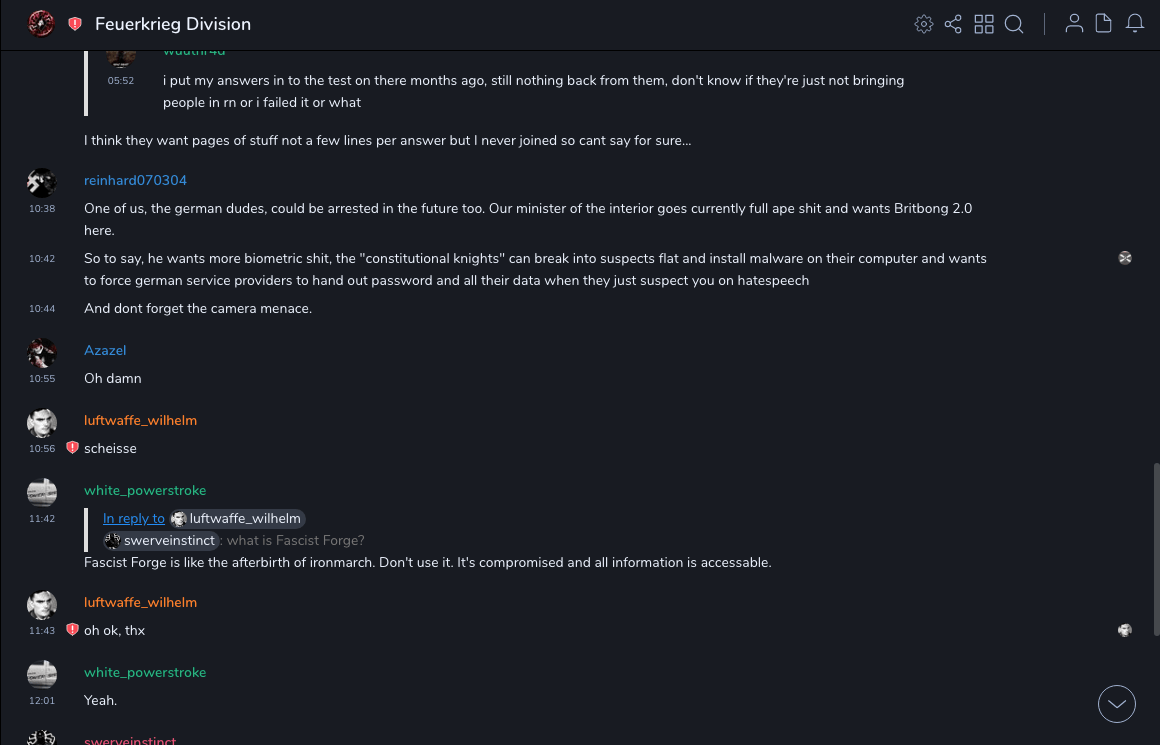
Task: Jump to latest messages with the down-arrow button
Action: 1117,704
